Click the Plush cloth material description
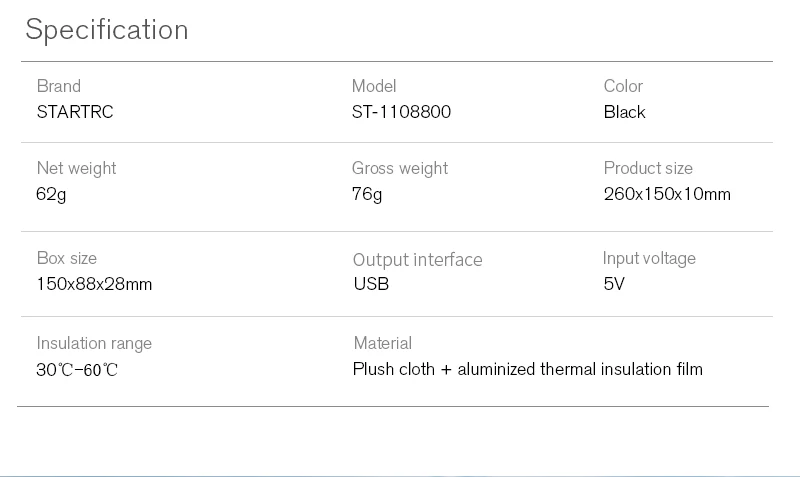The height and width of the screenshot is (477, 800). click(528, 369)
